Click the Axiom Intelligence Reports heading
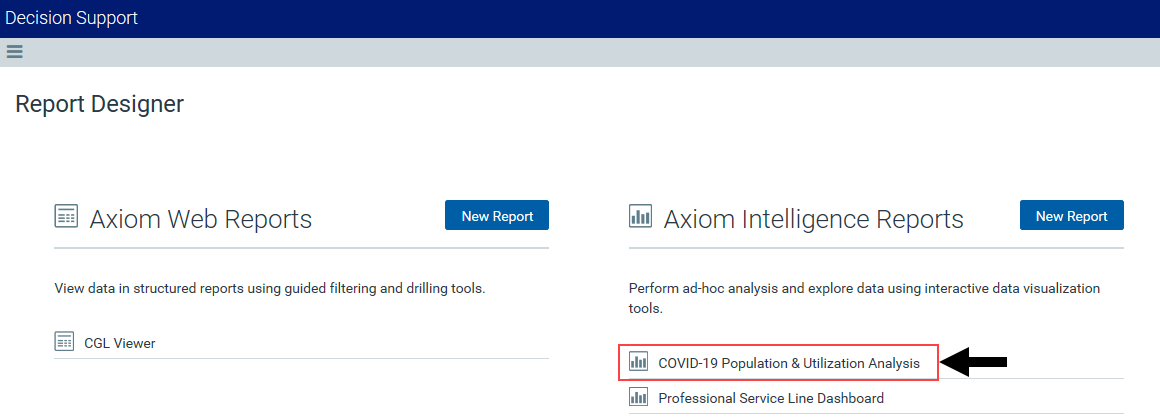 pyautogui.click(x=814, y=219)
